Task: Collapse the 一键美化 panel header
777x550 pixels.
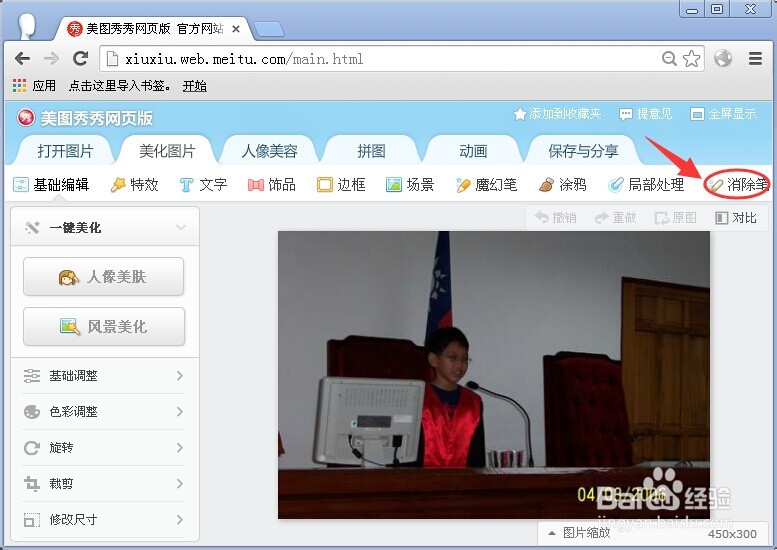Action: pos(105,227)
